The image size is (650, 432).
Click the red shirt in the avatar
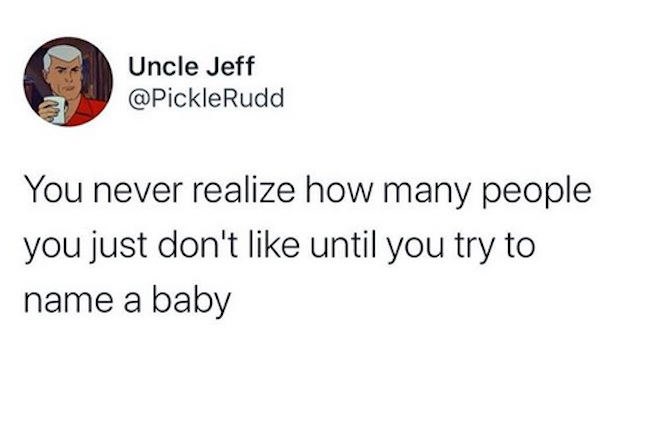pyautogui.click(x=92, y=108)
